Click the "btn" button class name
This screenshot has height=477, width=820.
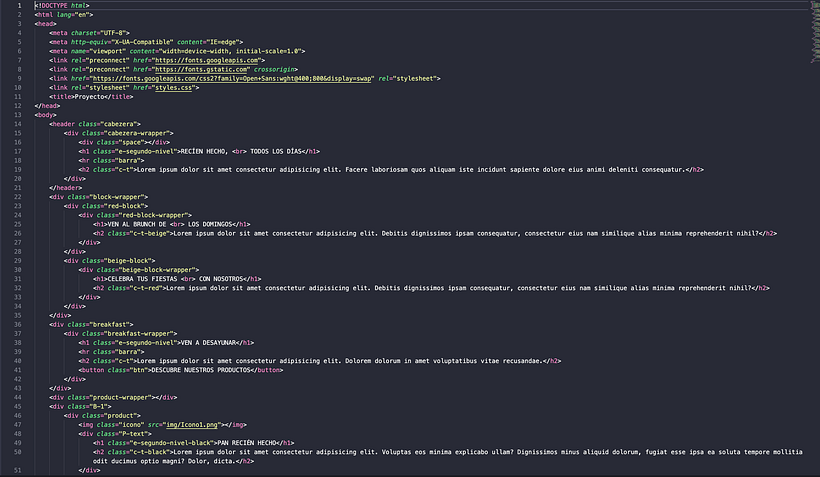[x=139, y=370]
